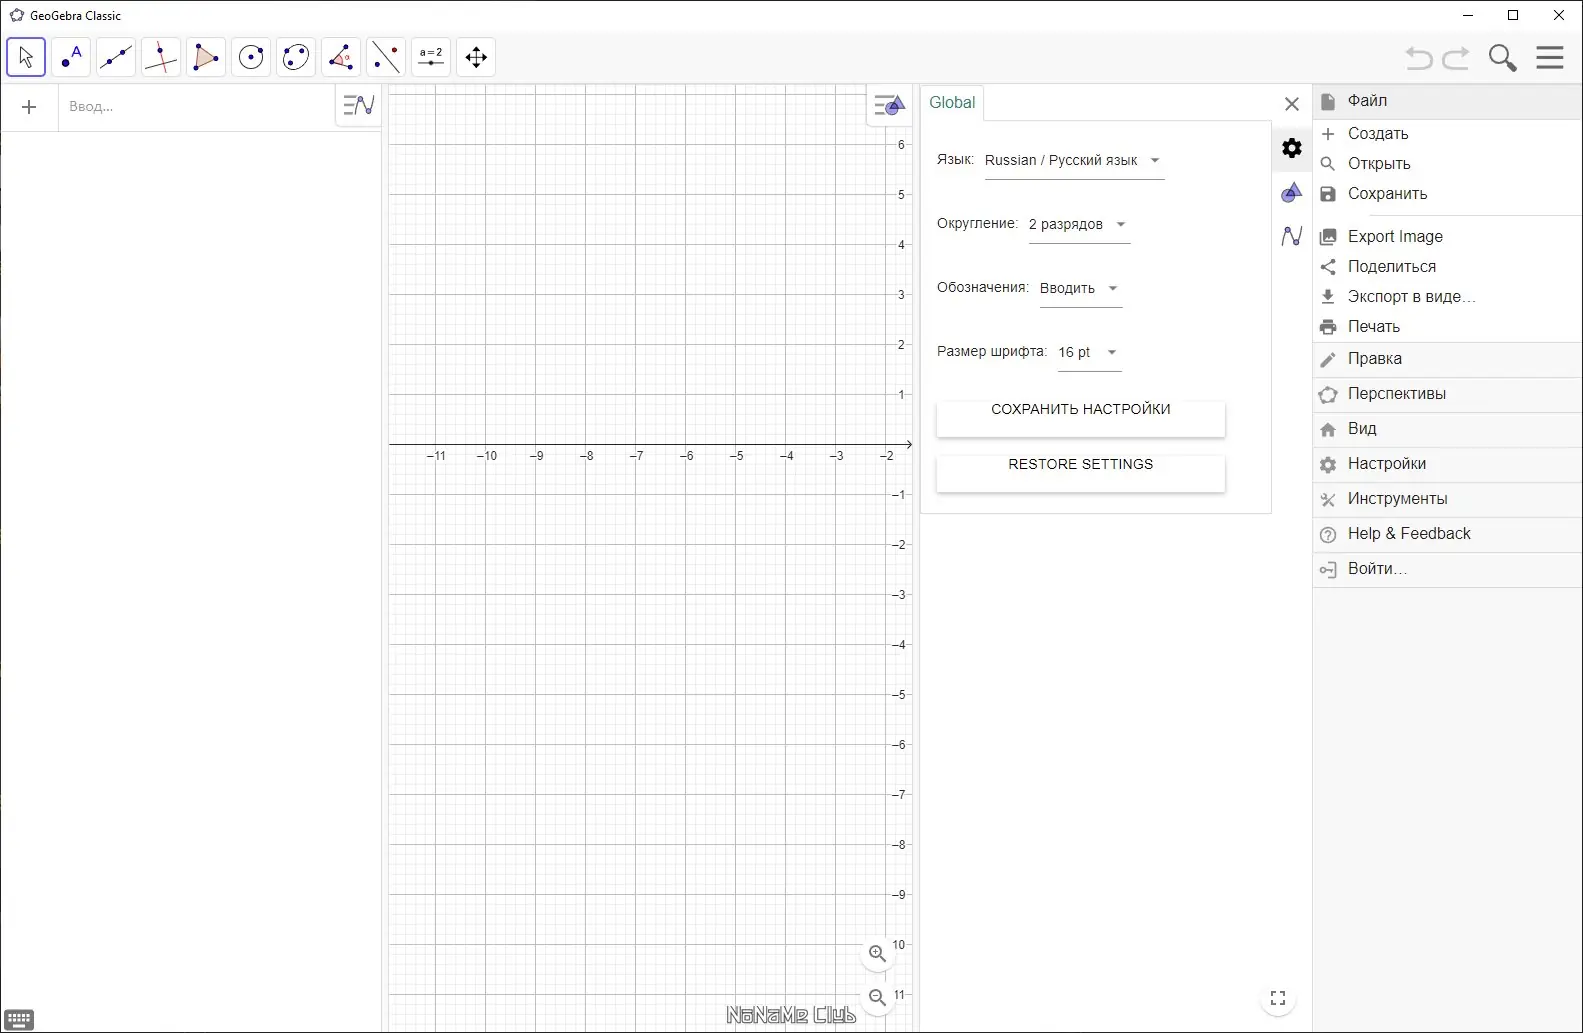Zoom out on the graphics view

point(877,997)
